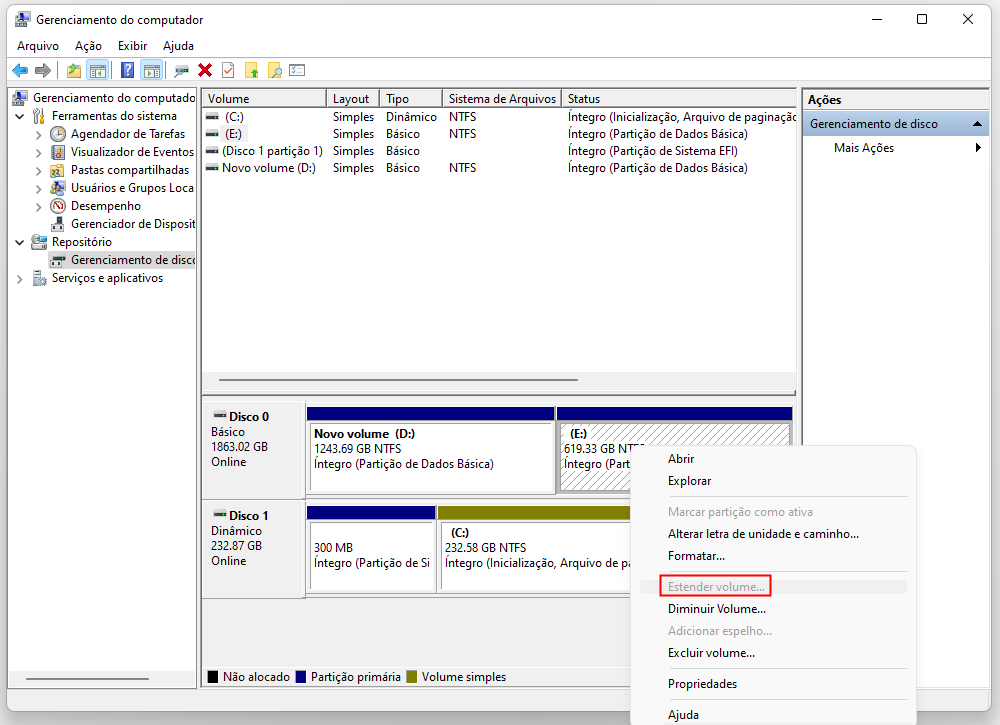Screen dimensions: 1000x725
Task: Click the blue question mark Help icon
Action: point(128,70)
